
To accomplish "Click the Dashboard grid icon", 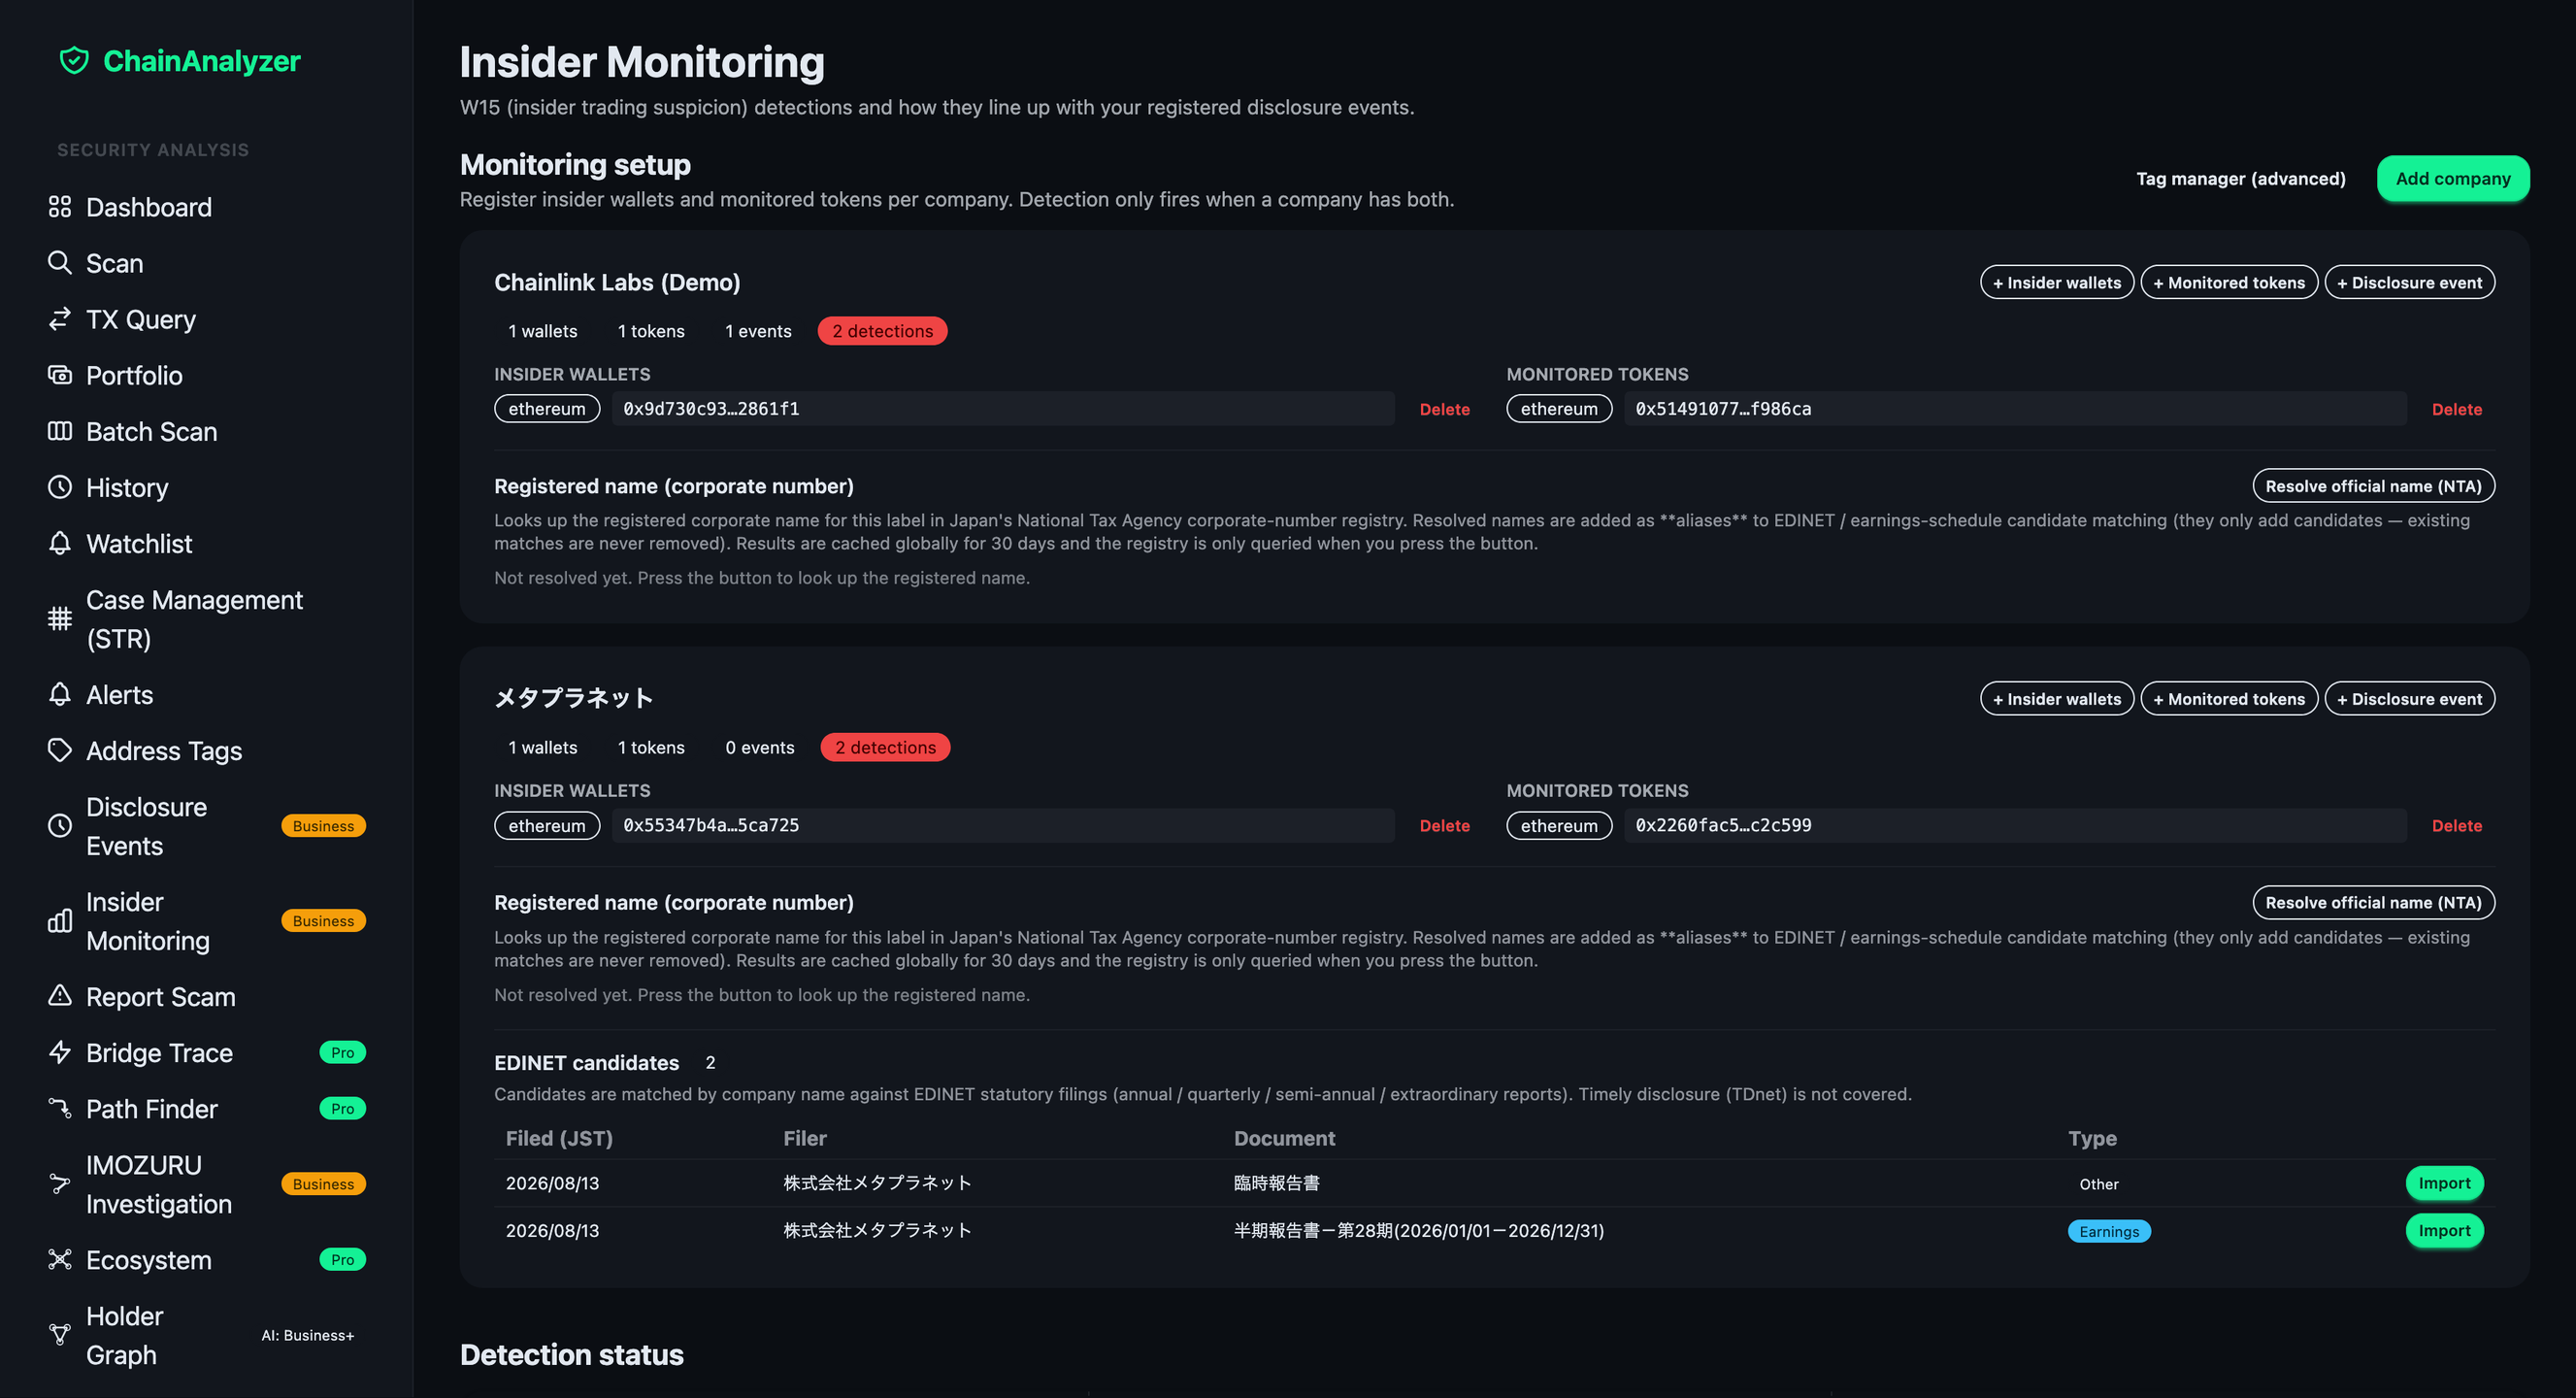I will tap(60, 207).
